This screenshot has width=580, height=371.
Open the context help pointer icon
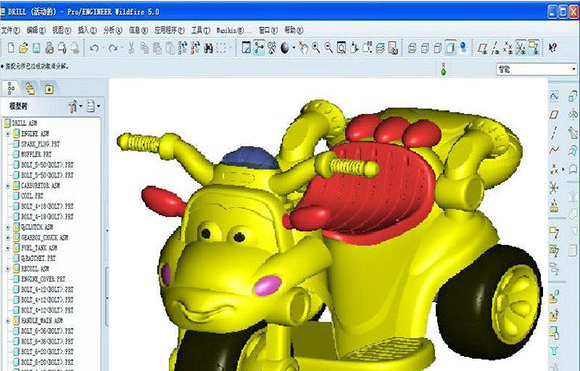tap(553, 48)
